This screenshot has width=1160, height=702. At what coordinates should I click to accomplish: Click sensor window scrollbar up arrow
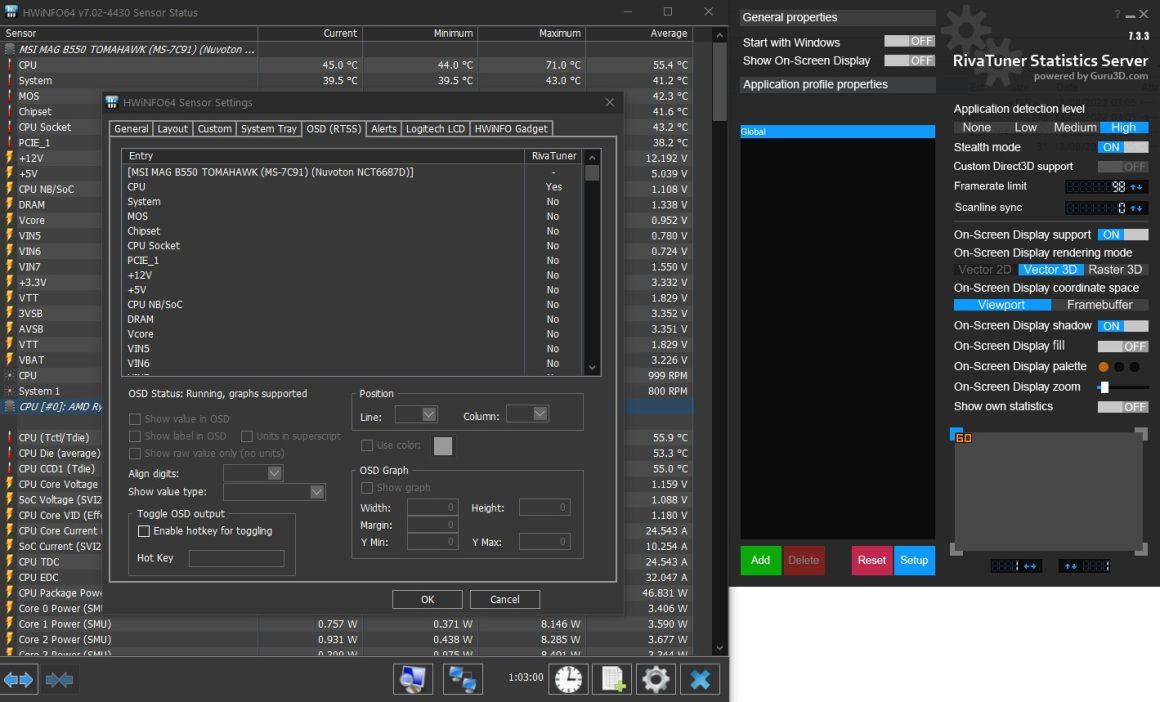coord(720,35)
